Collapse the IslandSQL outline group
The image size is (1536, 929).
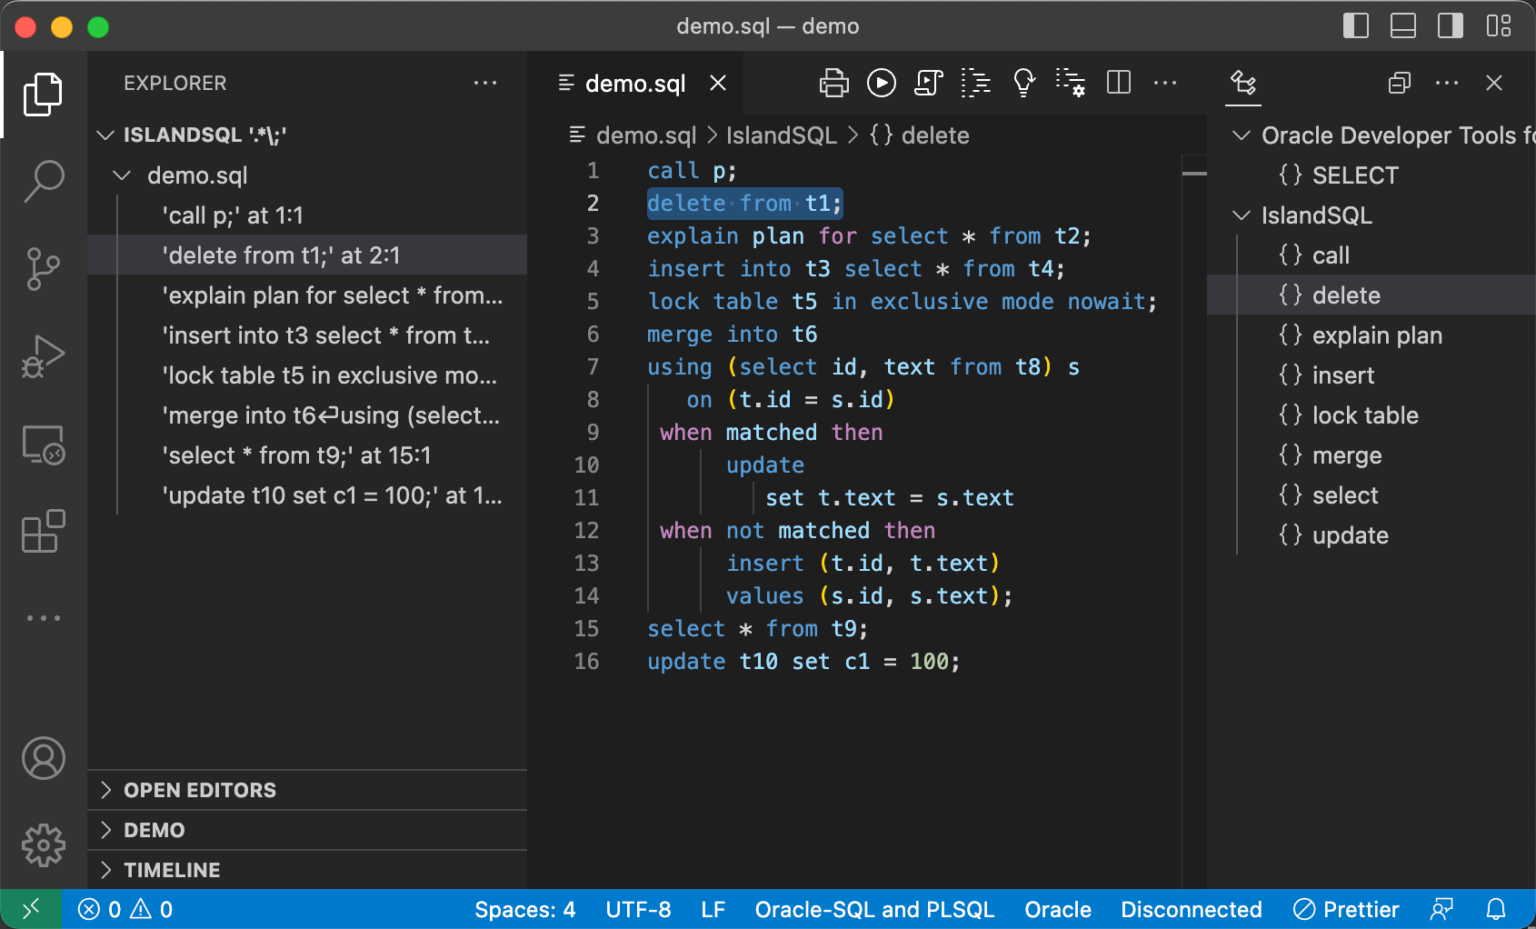click(1240, 215)
